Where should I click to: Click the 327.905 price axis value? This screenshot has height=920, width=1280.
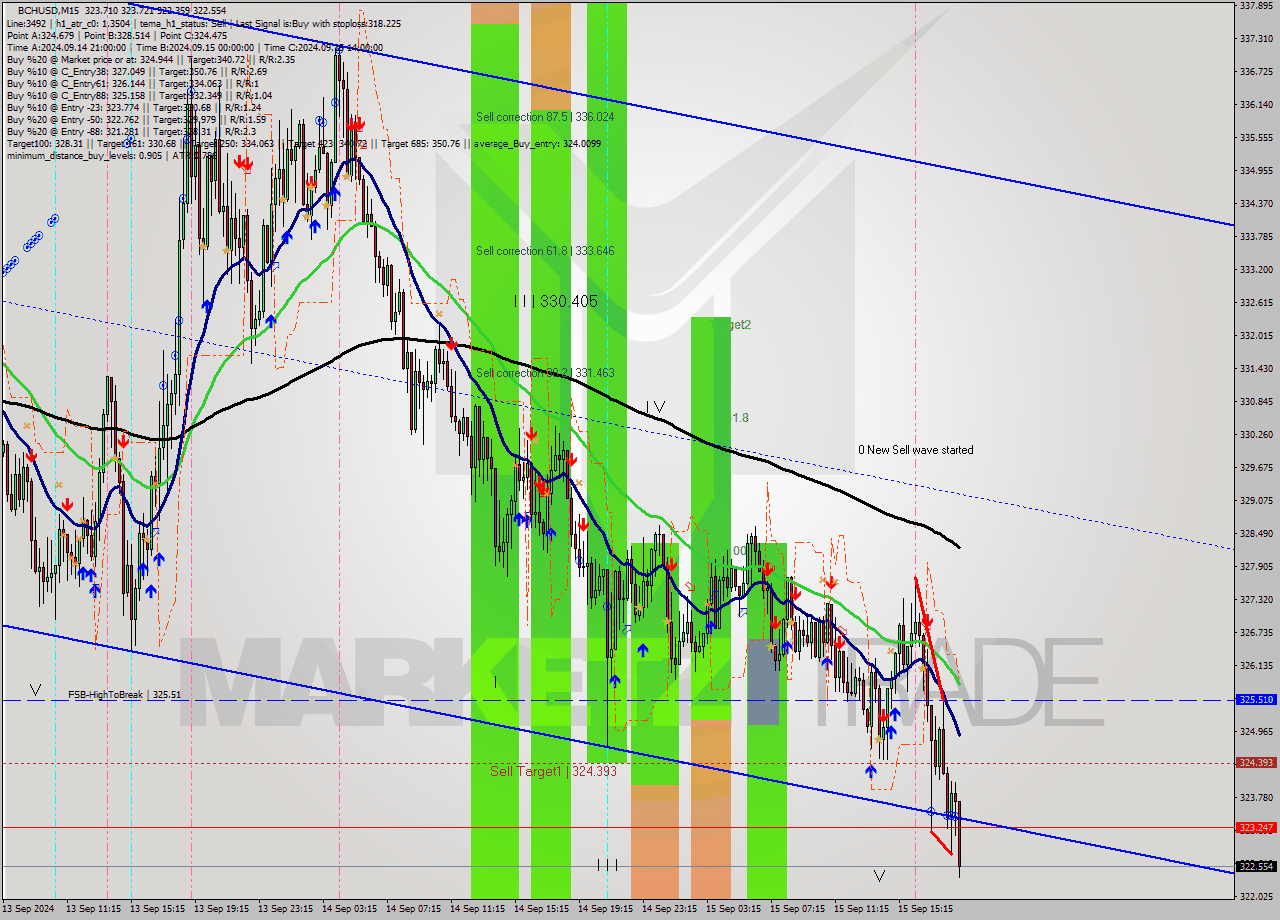[x=1255, y=567]
